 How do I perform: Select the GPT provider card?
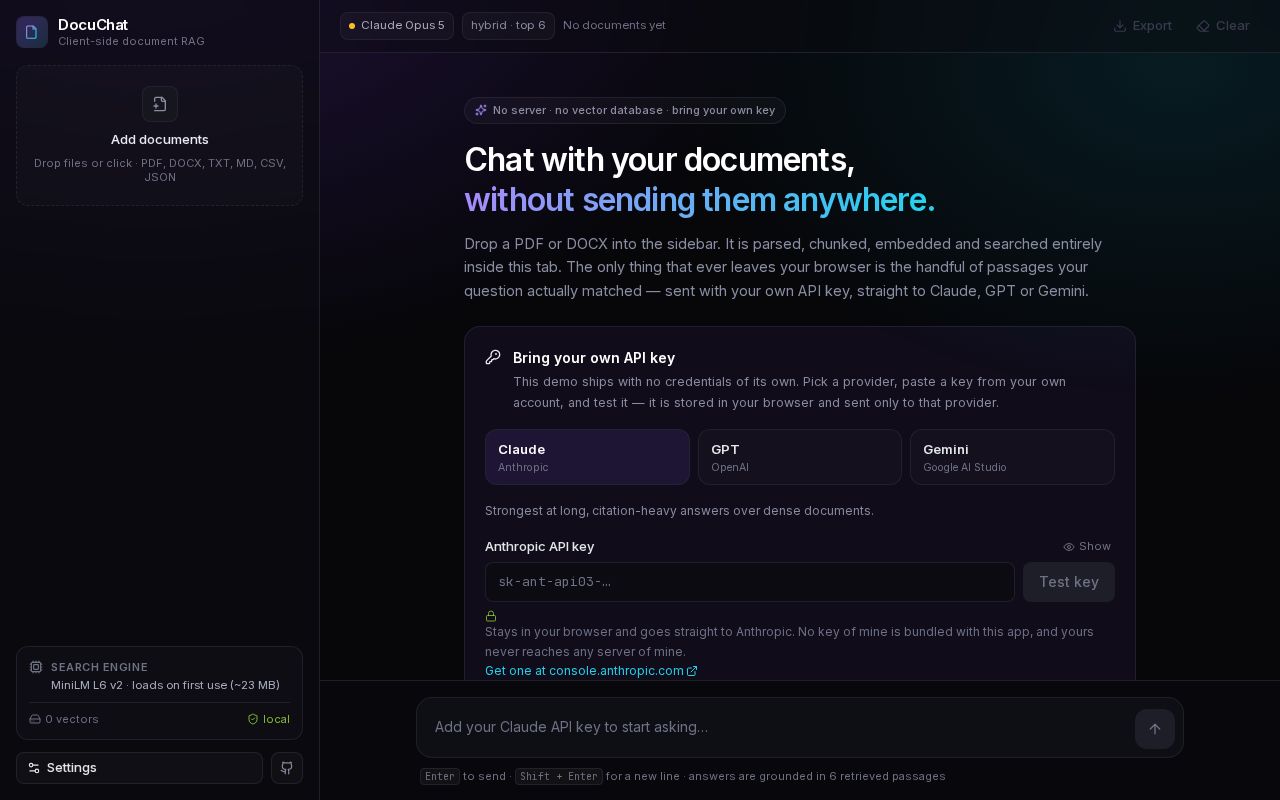coord(800,457)
